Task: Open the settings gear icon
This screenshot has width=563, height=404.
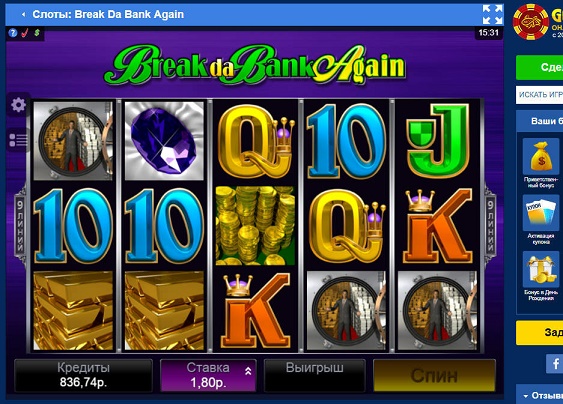Action: pyautogui.click(x=18, y=105)
